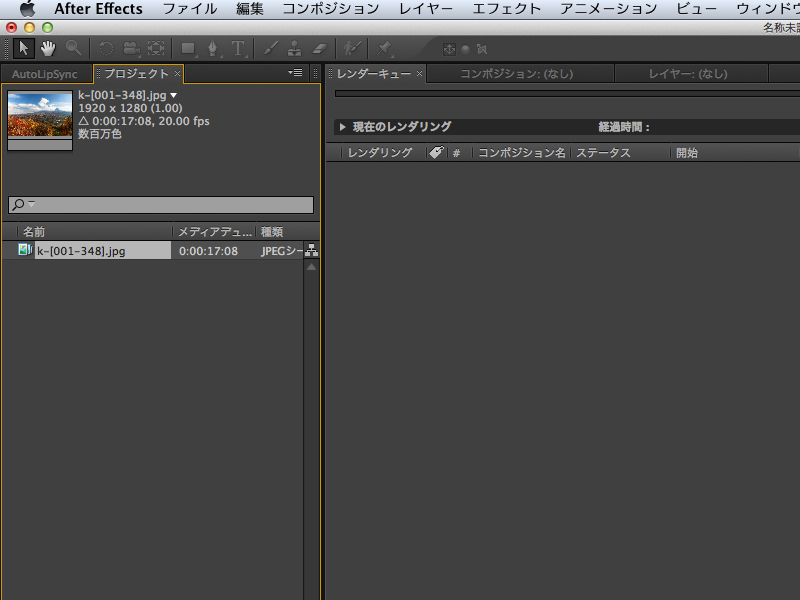Select the Rotation tool
Viewport: 800px width, 600px height.
coord(106,48)
